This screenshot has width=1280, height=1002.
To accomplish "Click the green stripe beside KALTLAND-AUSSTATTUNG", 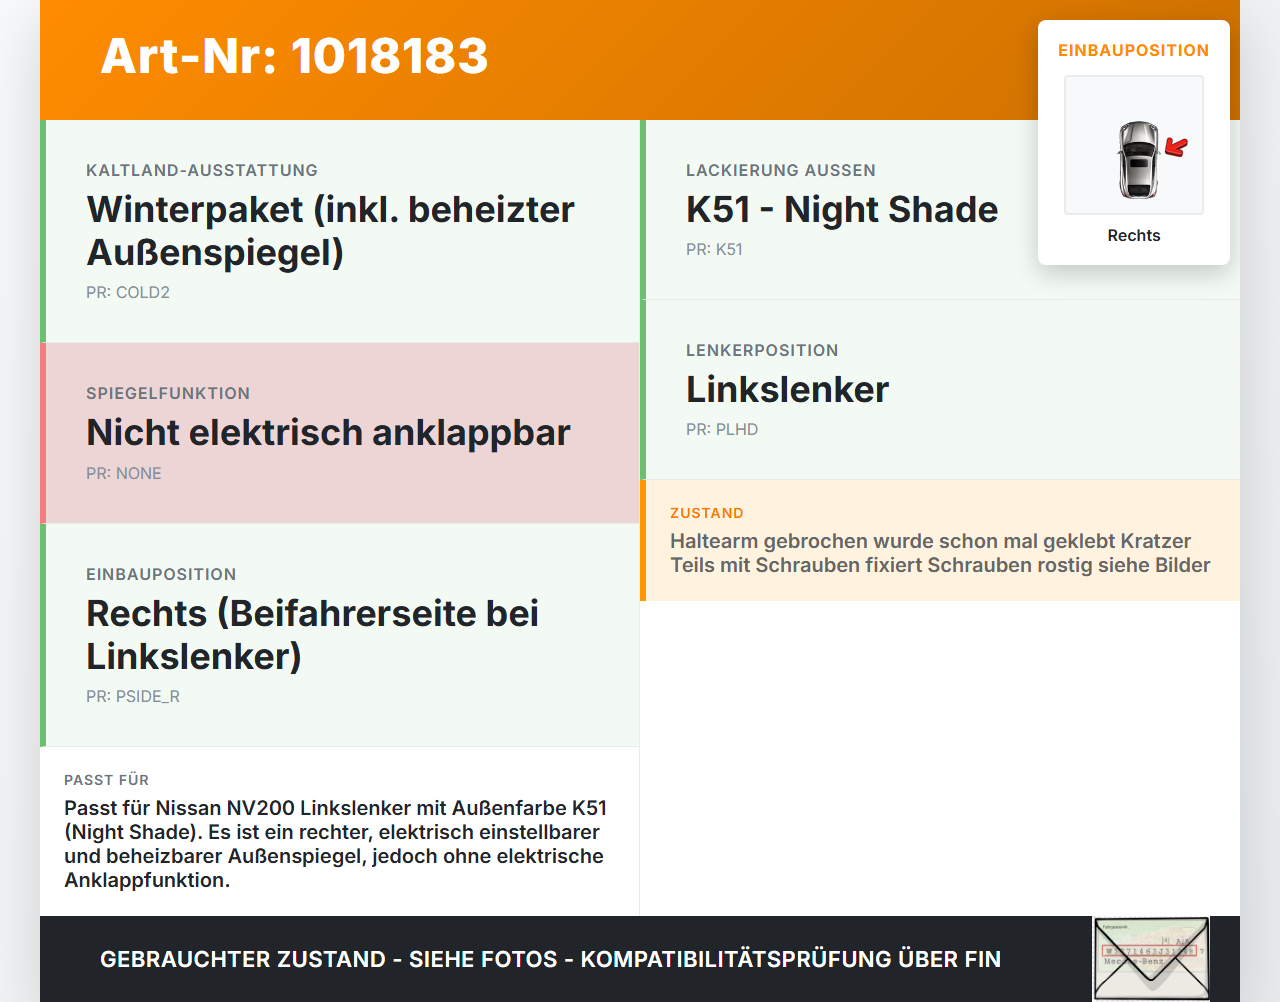I will point(43,230).
